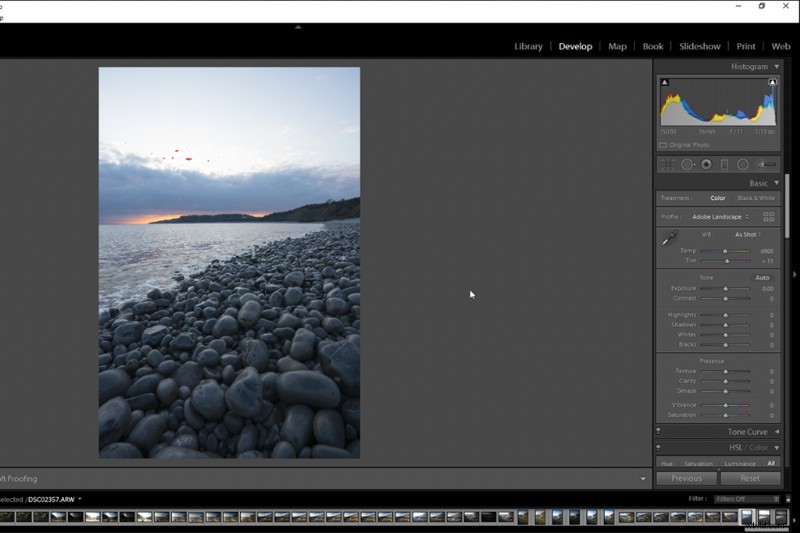The height and width of the screenshot is (533, 800).
Task: Click the Exposure slider handle
Action: point(726,289)
